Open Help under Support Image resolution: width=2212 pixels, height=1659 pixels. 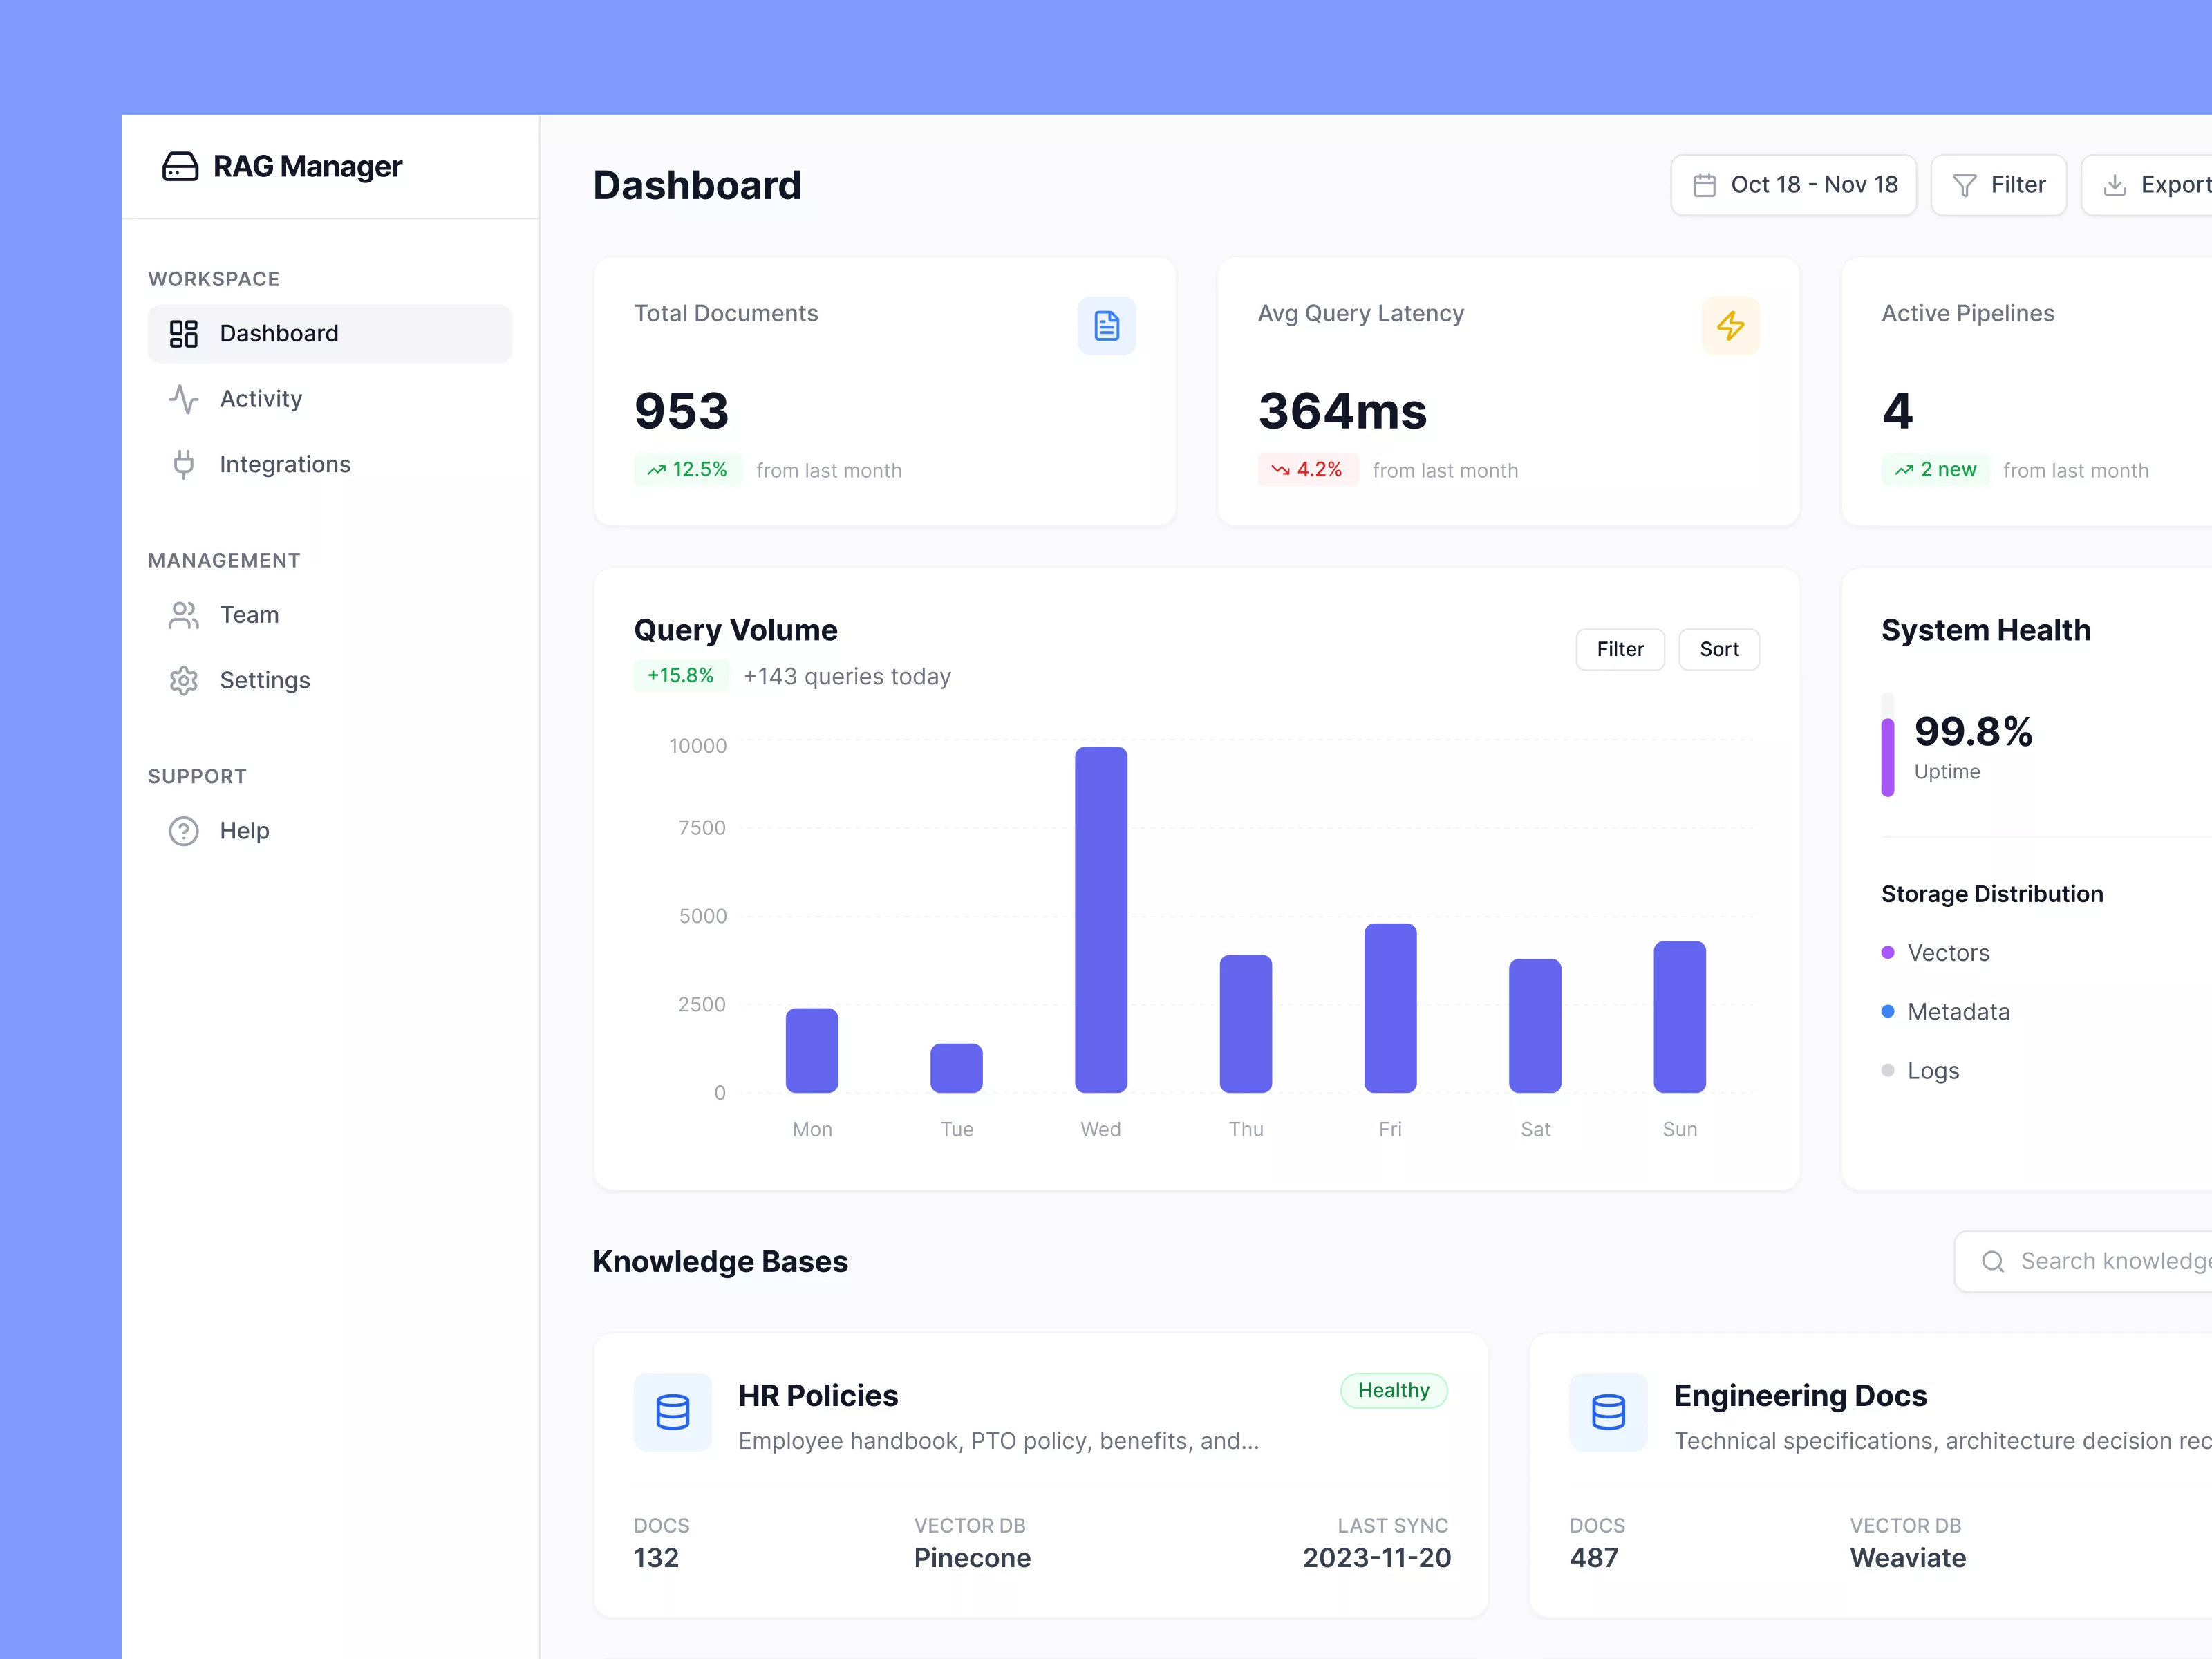[x=244, y=831]
